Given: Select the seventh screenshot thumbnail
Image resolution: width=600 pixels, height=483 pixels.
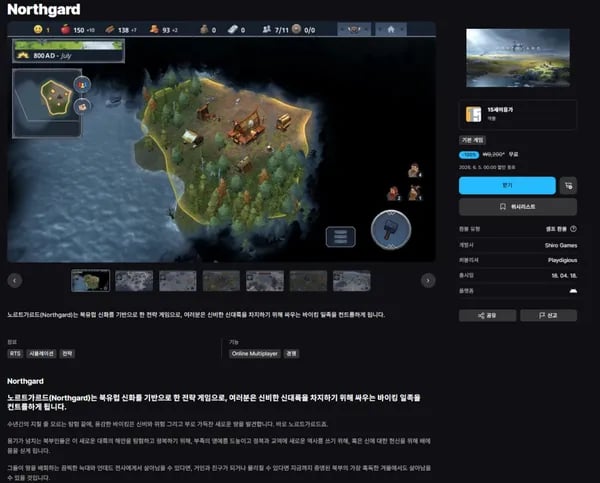Looking at the screenshot, I should [x=352, y=281].
